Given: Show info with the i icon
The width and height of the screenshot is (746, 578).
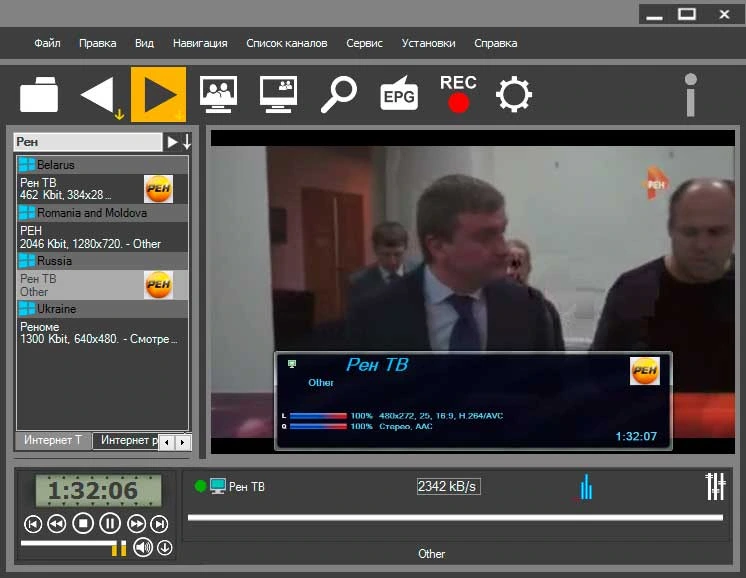Looking at the screenshot, I should click(691, 95).
